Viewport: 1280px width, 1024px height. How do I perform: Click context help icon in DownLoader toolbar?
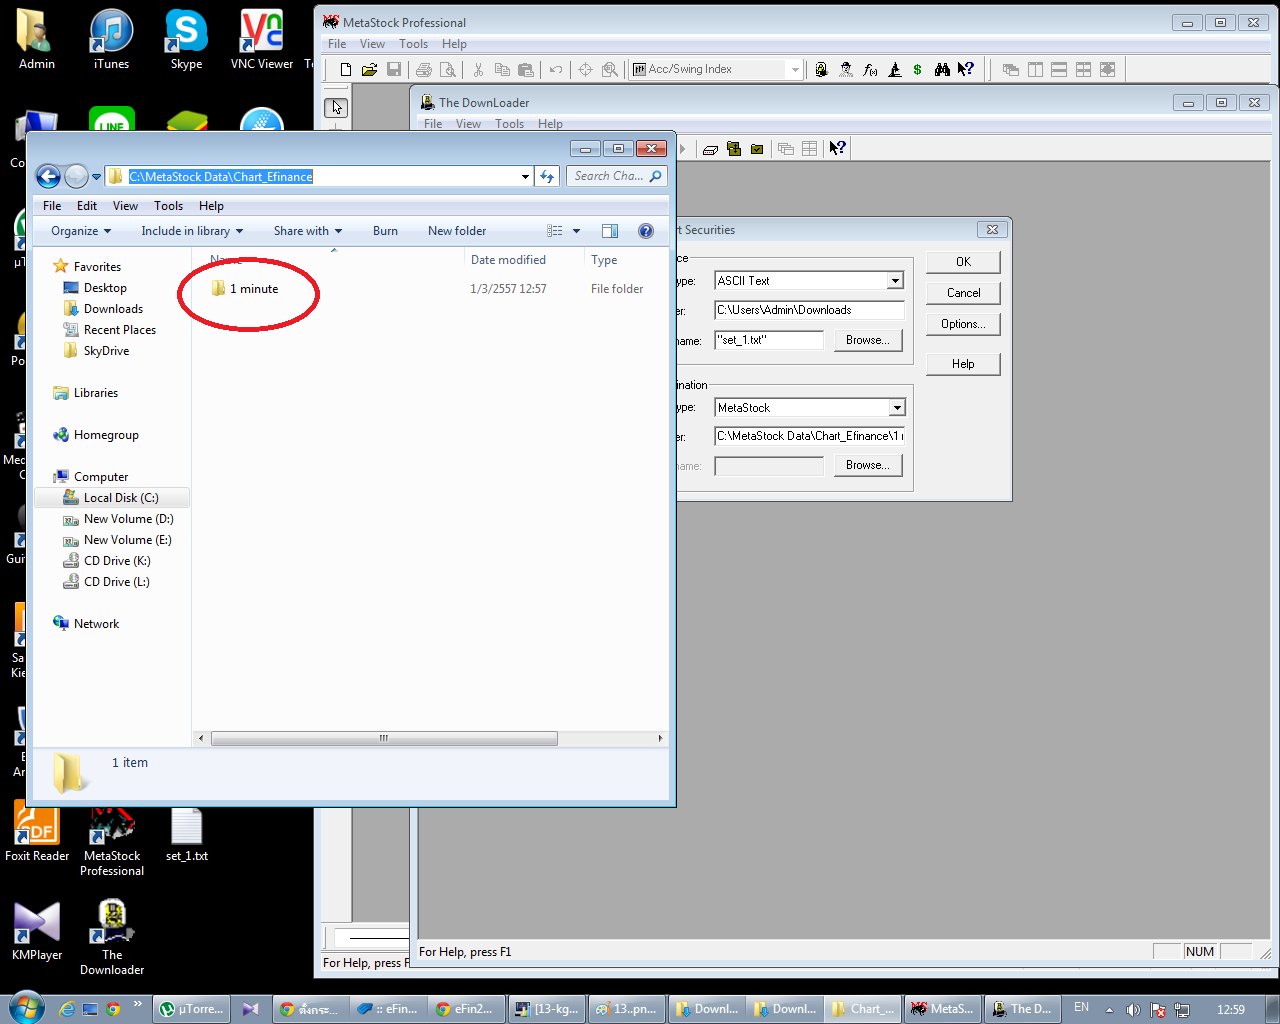pyautogui.click(x=838, y=148)
